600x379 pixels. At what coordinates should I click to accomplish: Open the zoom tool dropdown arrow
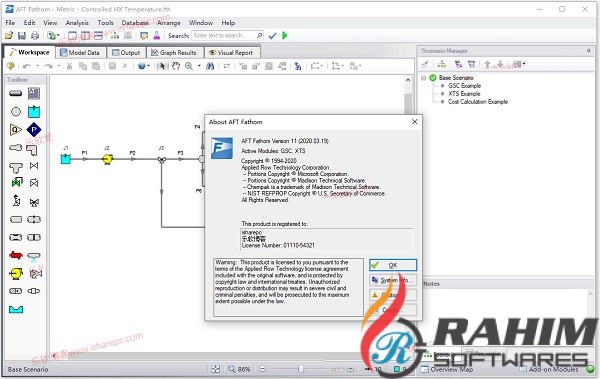tap(199, 66)
